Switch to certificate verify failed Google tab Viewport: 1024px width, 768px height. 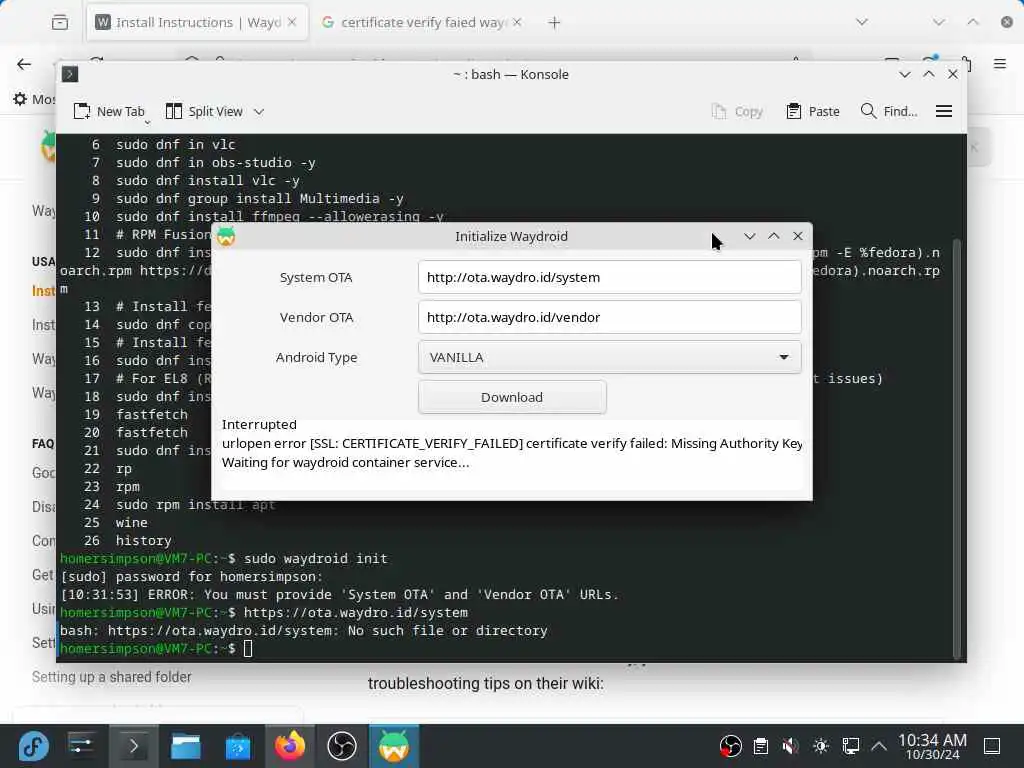[421, 22]
